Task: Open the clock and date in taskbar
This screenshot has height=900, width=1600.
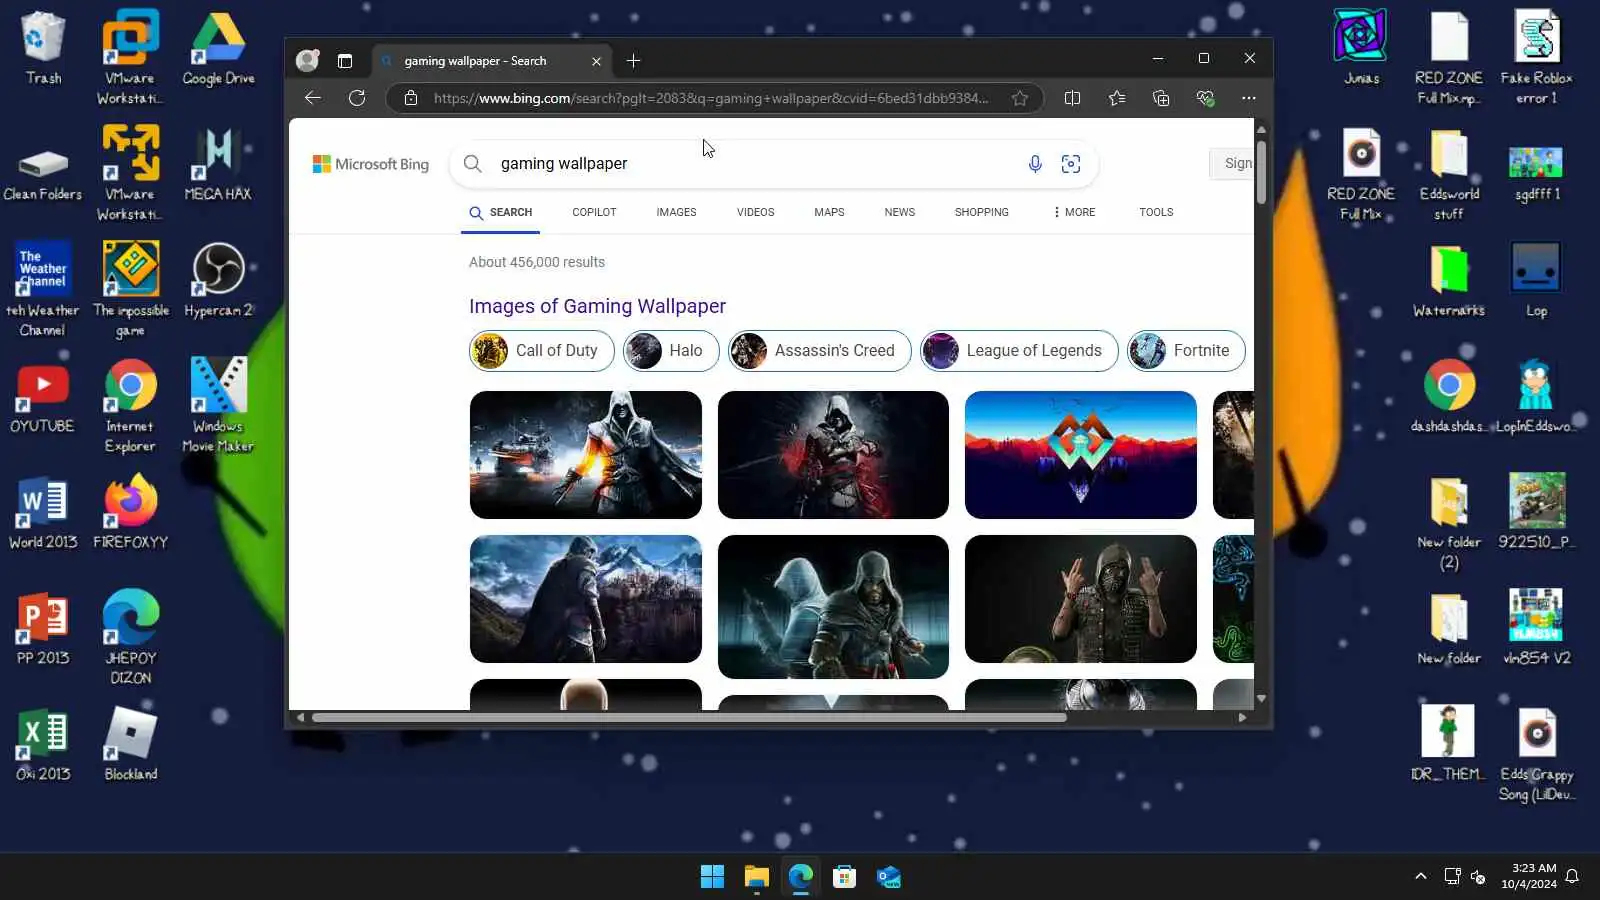Action: coord(1528,877)
